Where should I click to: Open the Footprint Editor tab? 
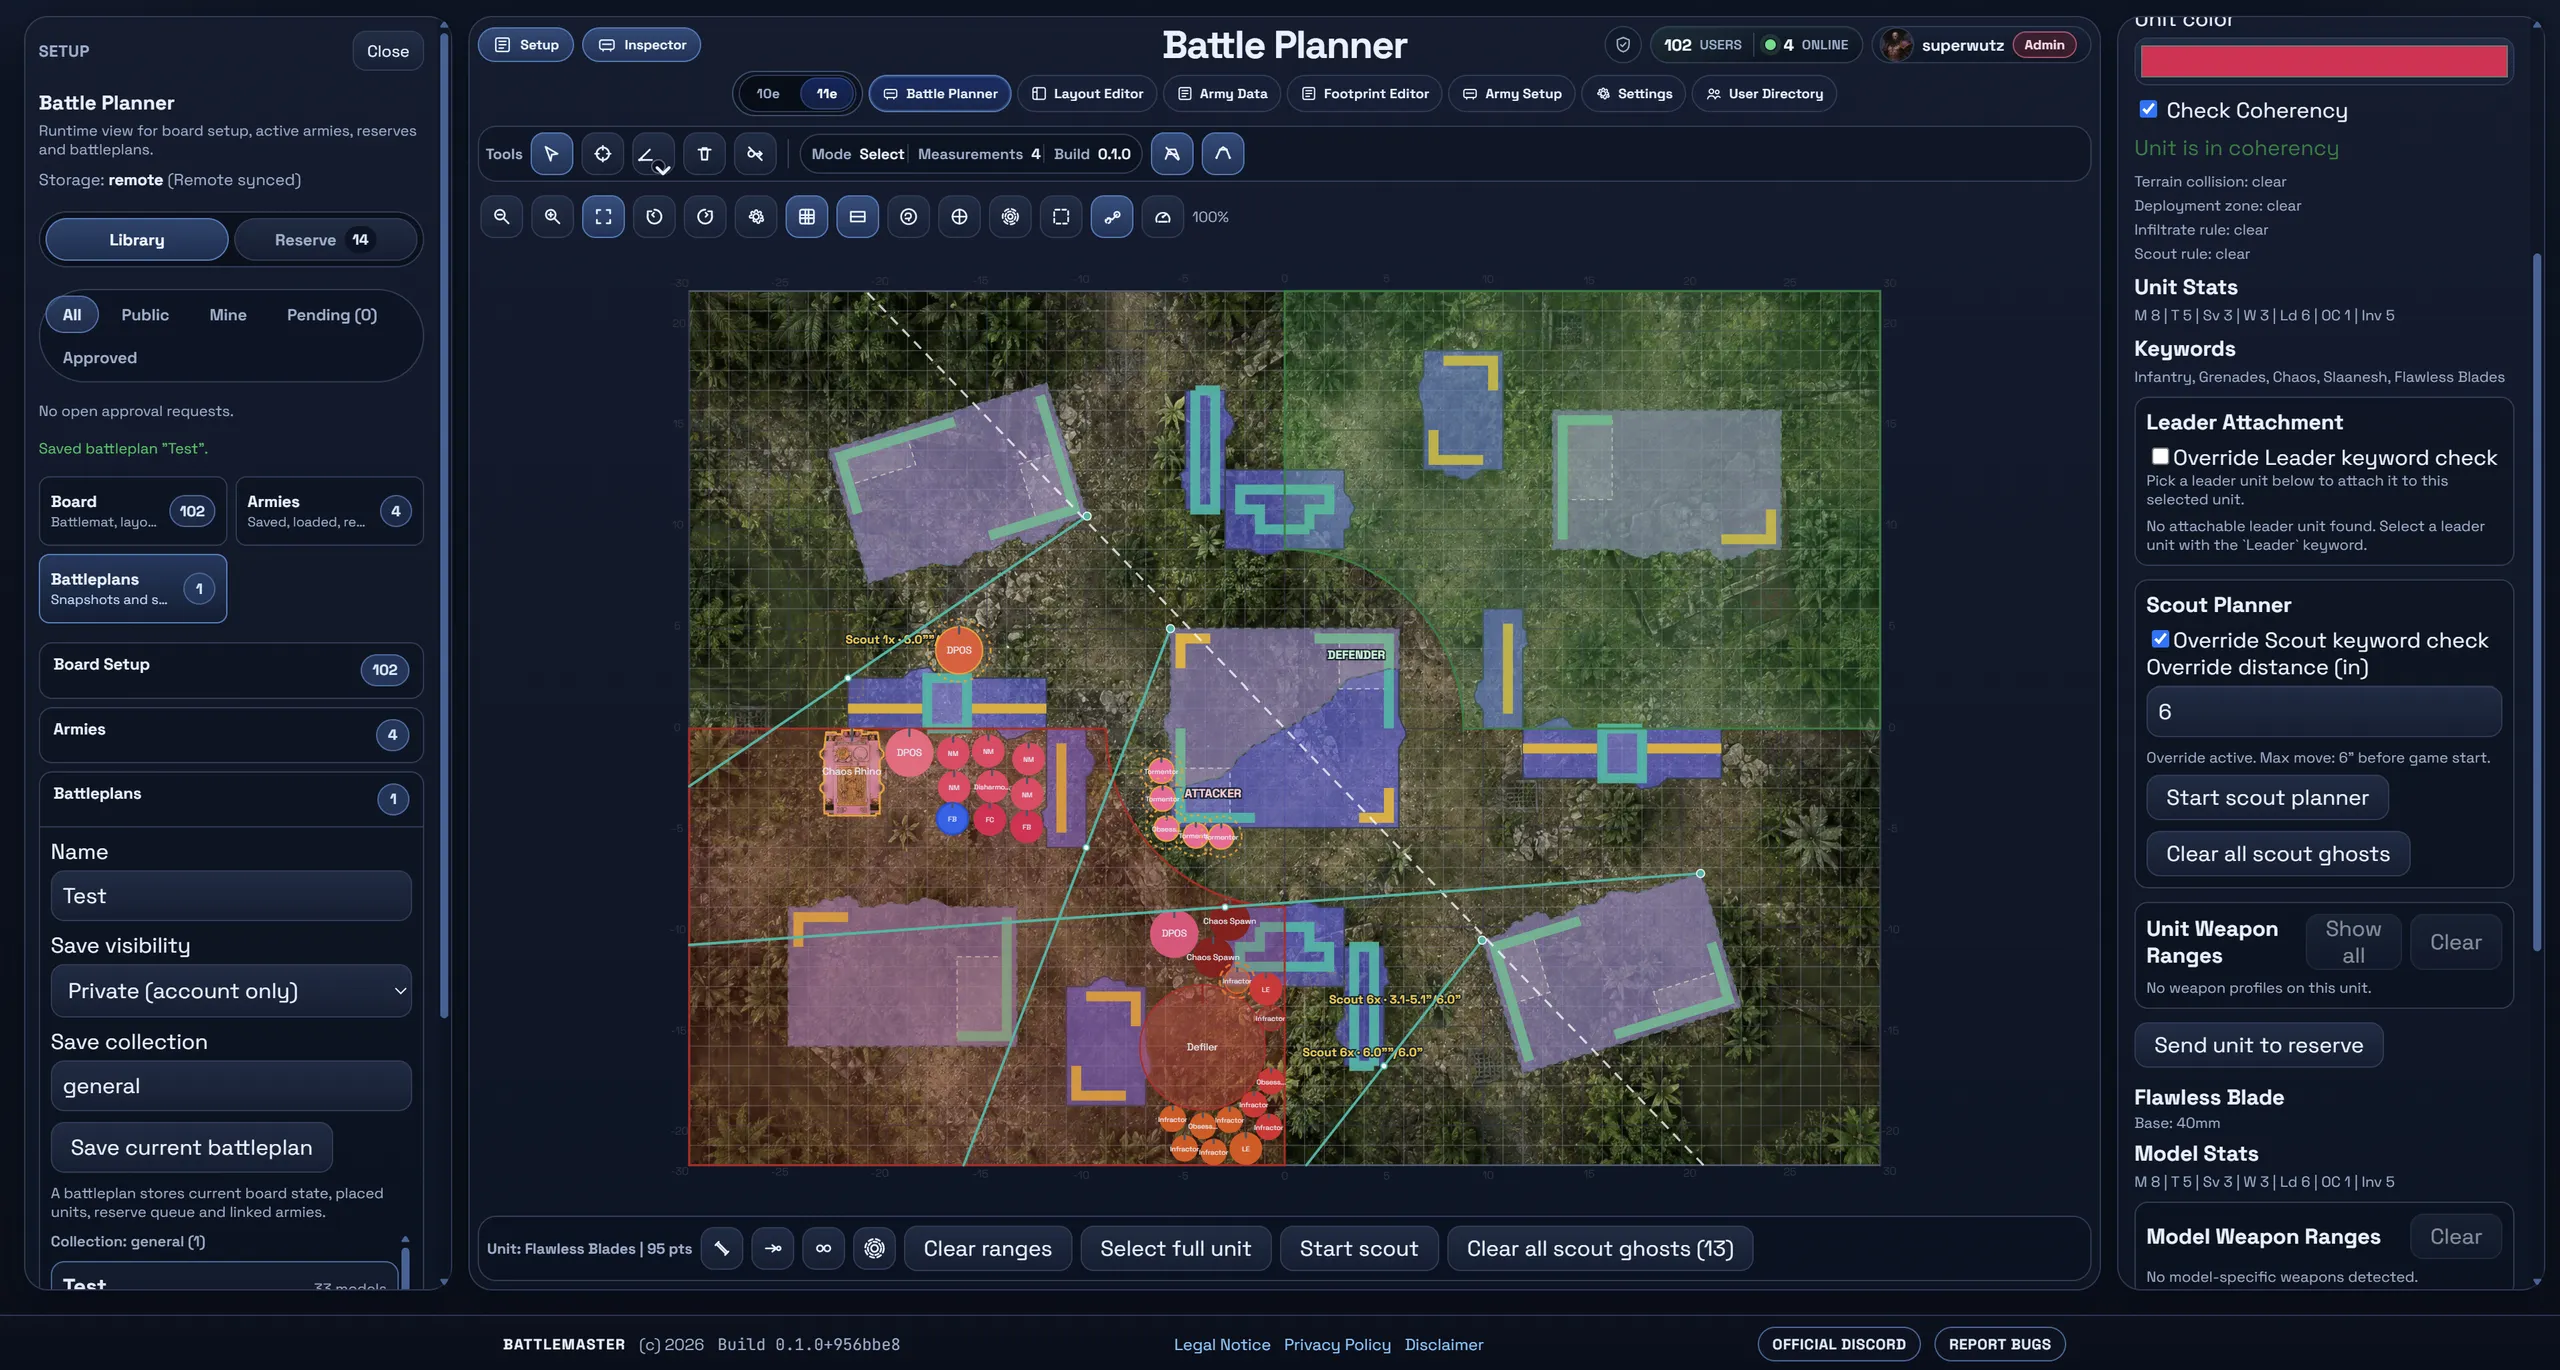[x=1365, y=94]
